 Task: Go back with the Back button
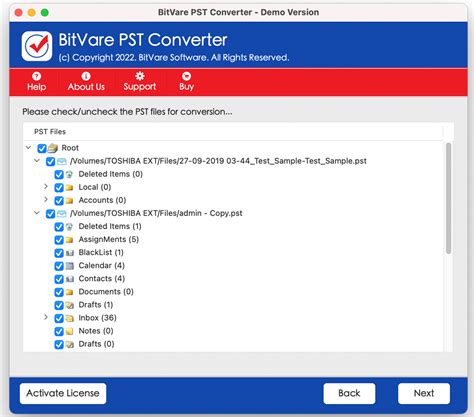pyautogui.click(x=349, y=393)
